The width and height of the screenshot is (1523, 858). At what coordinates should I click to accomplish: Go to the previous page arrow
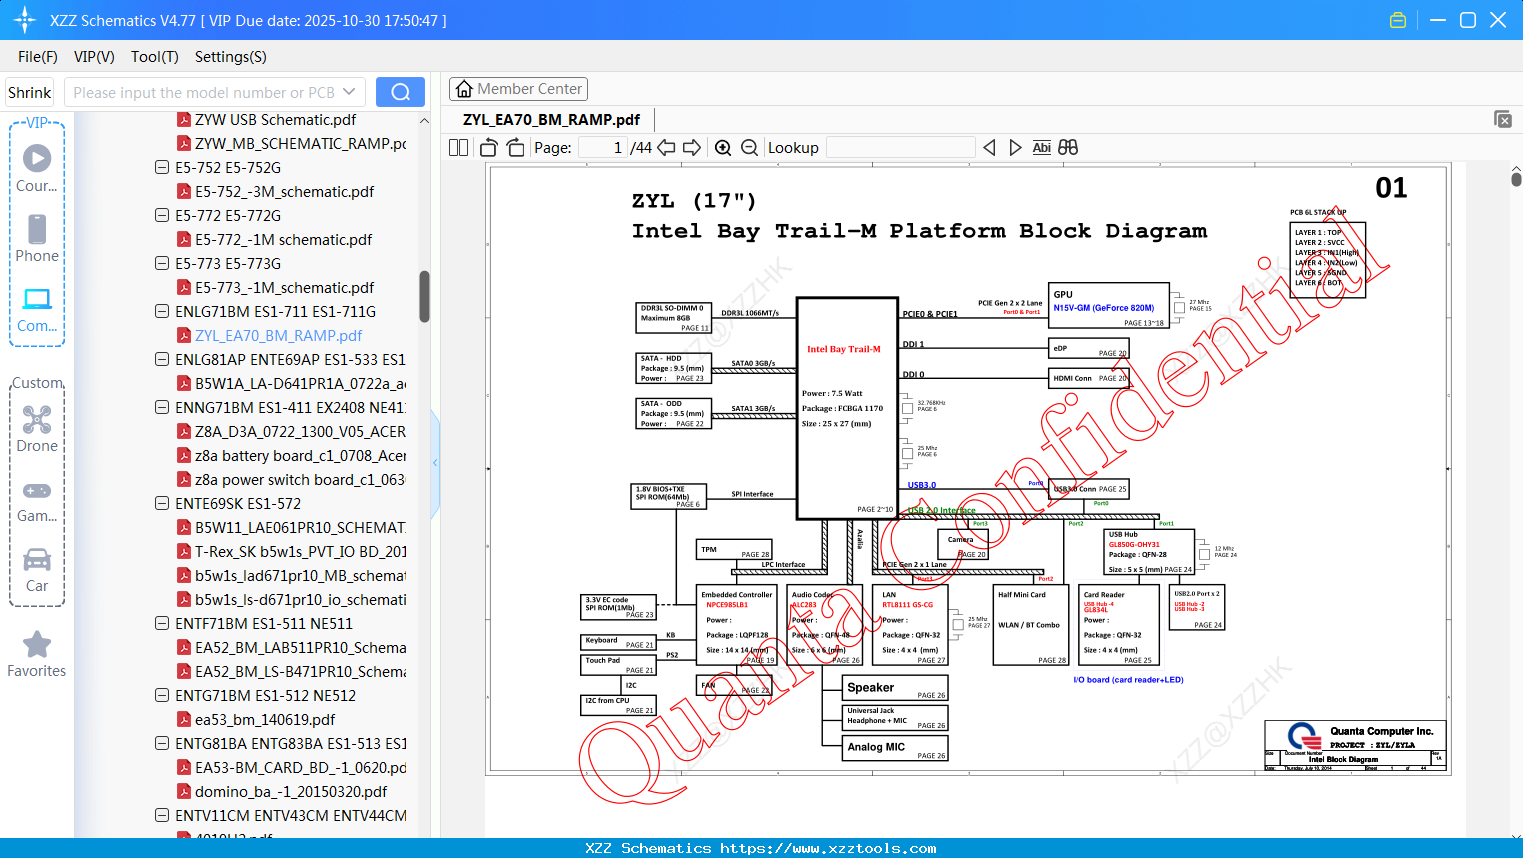click(x=666, y=148)
